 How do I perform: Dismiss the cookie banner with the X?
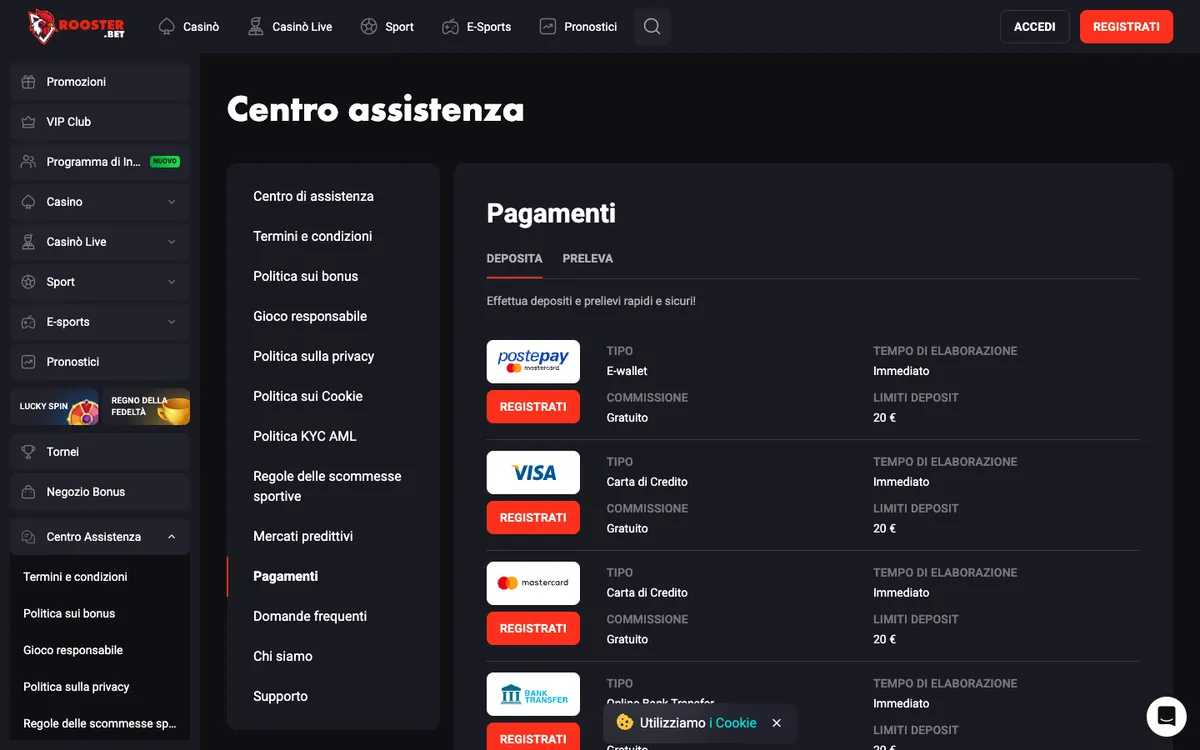coord(777,723)
